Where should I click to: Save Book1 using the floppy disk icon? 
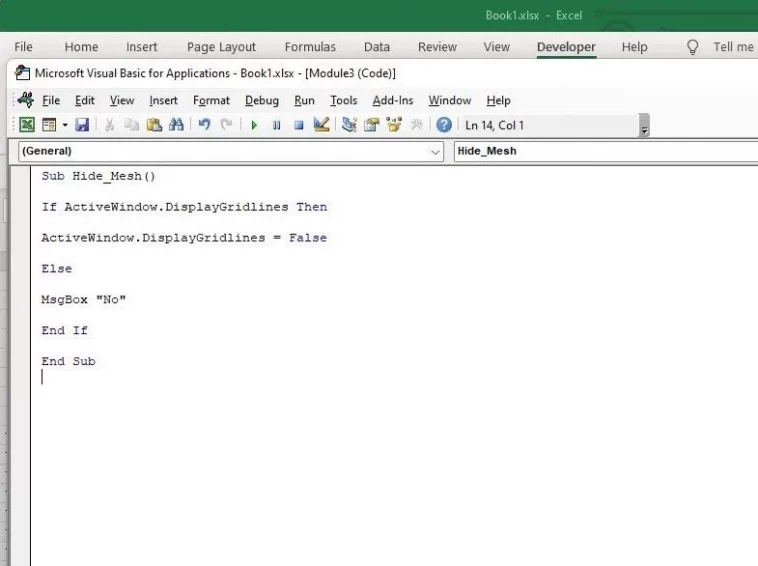tap(82, 125)
